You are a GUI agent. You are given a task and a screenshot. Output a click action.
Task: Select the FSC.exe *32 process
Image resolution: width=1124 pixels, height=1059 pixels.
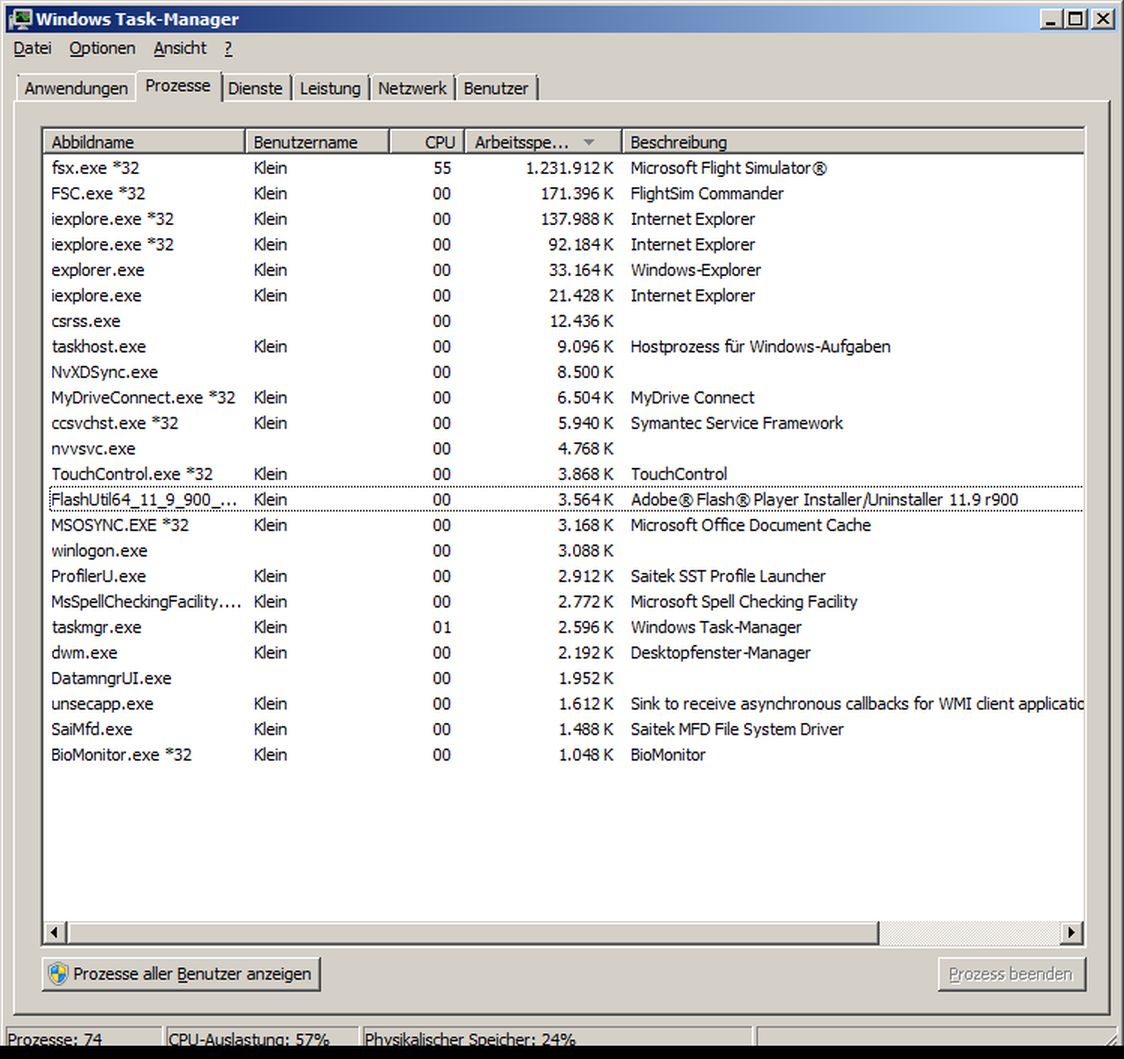coord(563,194)
